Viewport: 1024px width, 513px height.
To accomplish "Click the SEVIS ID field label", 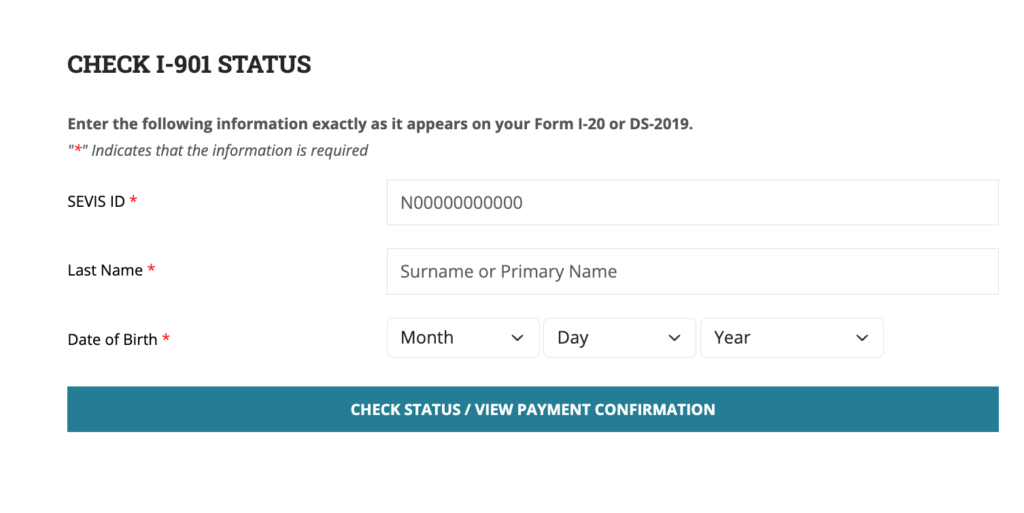I will click(x=96, y=201).
